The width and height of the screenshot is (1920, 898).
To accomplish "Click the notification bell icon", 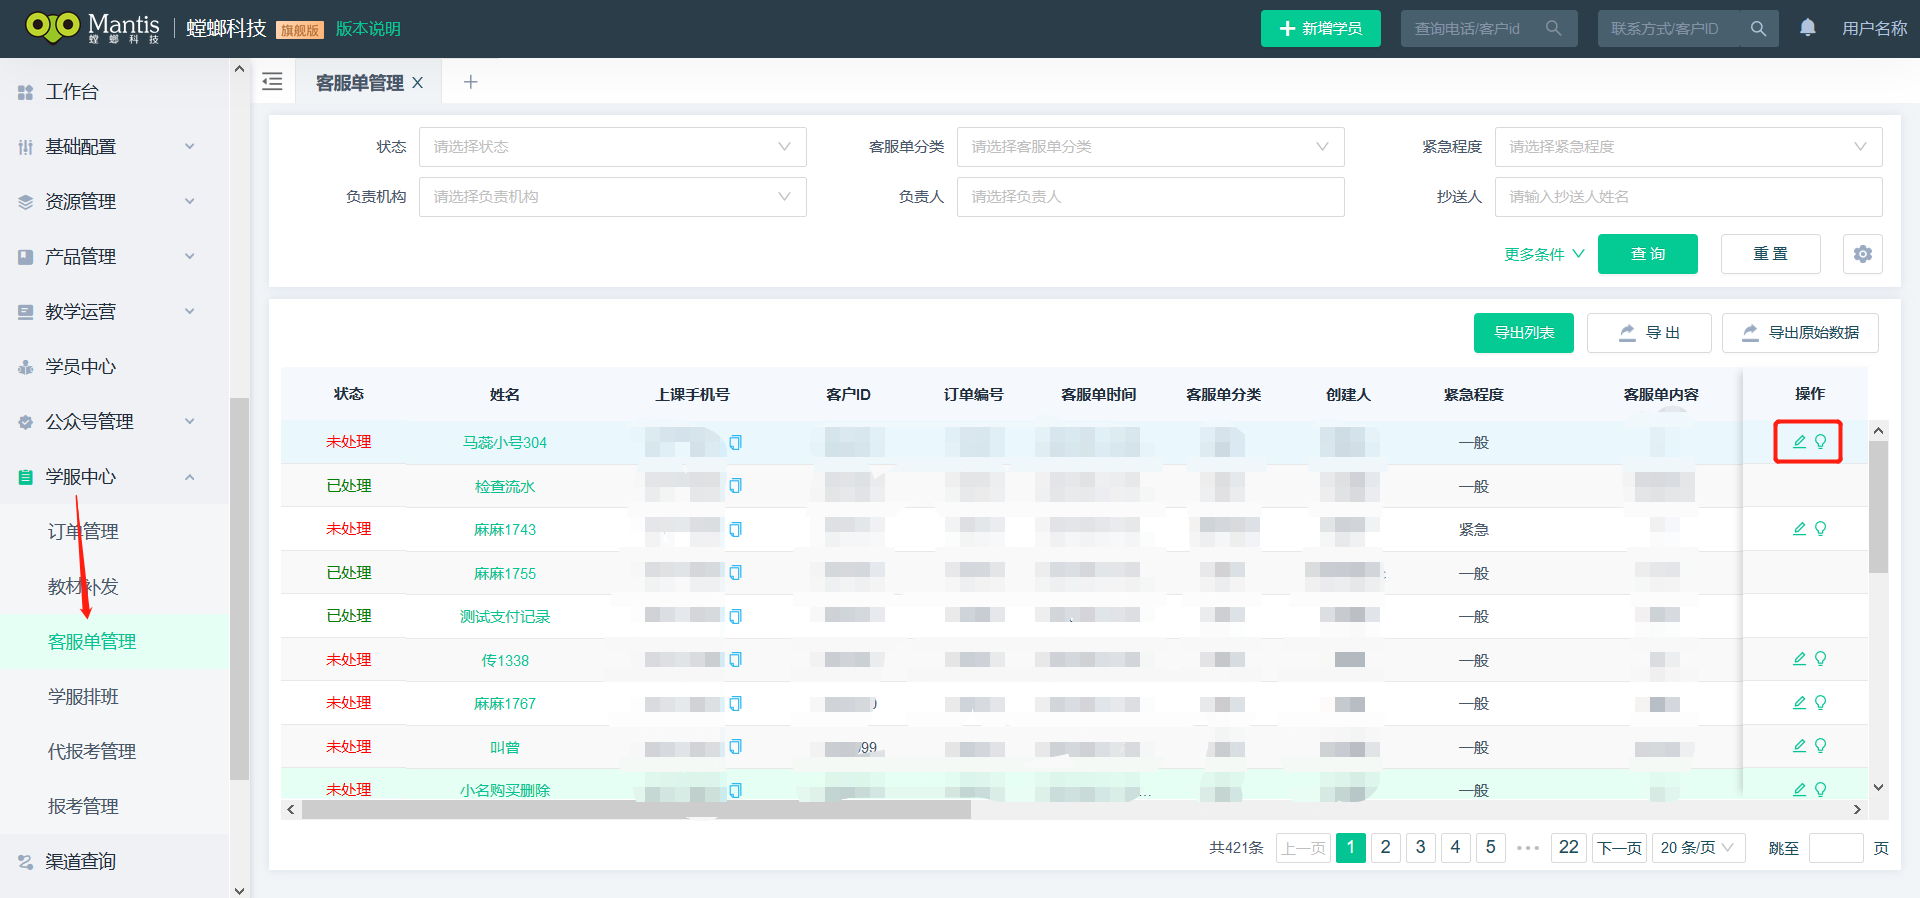I will pyautogui.click(x=1808, y=28).
